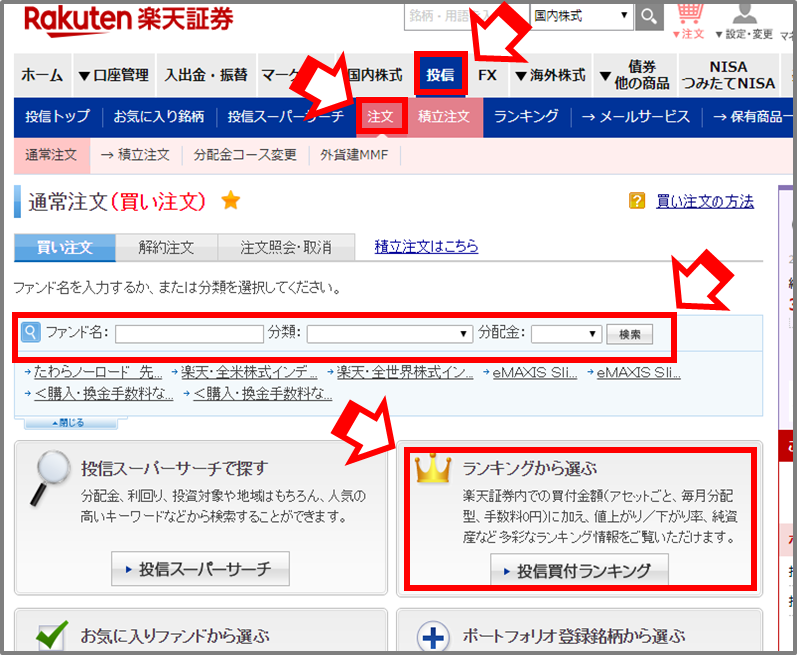Open お気に入り銘柄 submenu
The width and height of the screenshot is (797, 655).
159,117
